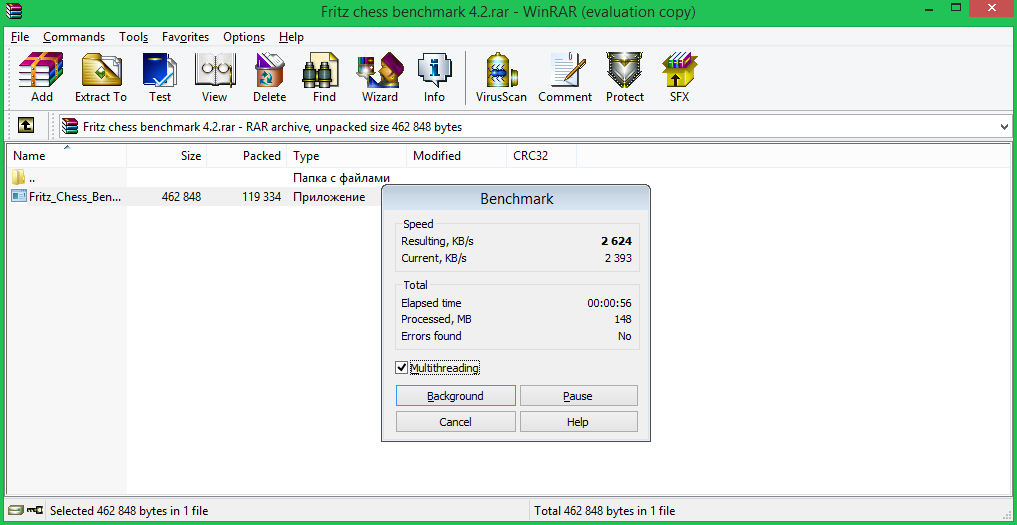Image resolution: width=1017 pixels, height=525 pixels.
Task: Open the Favorites menu
Action: coord(185,37)
